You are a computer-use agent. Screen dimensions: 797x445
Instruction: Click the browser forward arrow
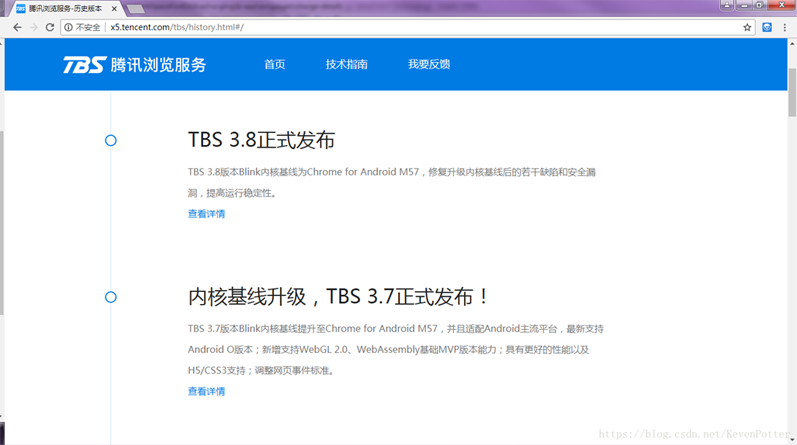click(34, 27)
